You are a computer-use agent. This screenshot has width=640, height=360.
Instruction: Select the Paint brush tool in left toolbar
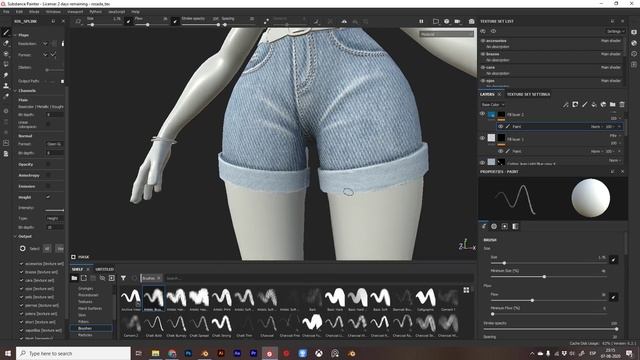(x=6, y=32)
